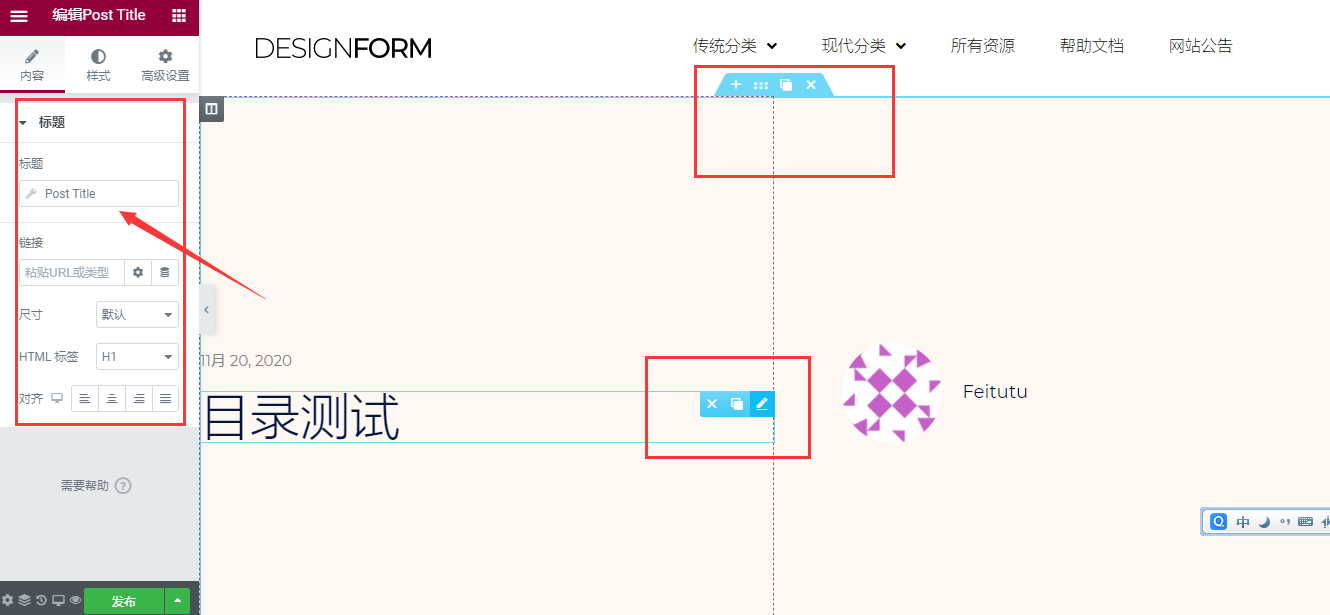Select center alignment
Viewport: 1330px width, 615px height.
pyautogui.click(x=112, y=398)
